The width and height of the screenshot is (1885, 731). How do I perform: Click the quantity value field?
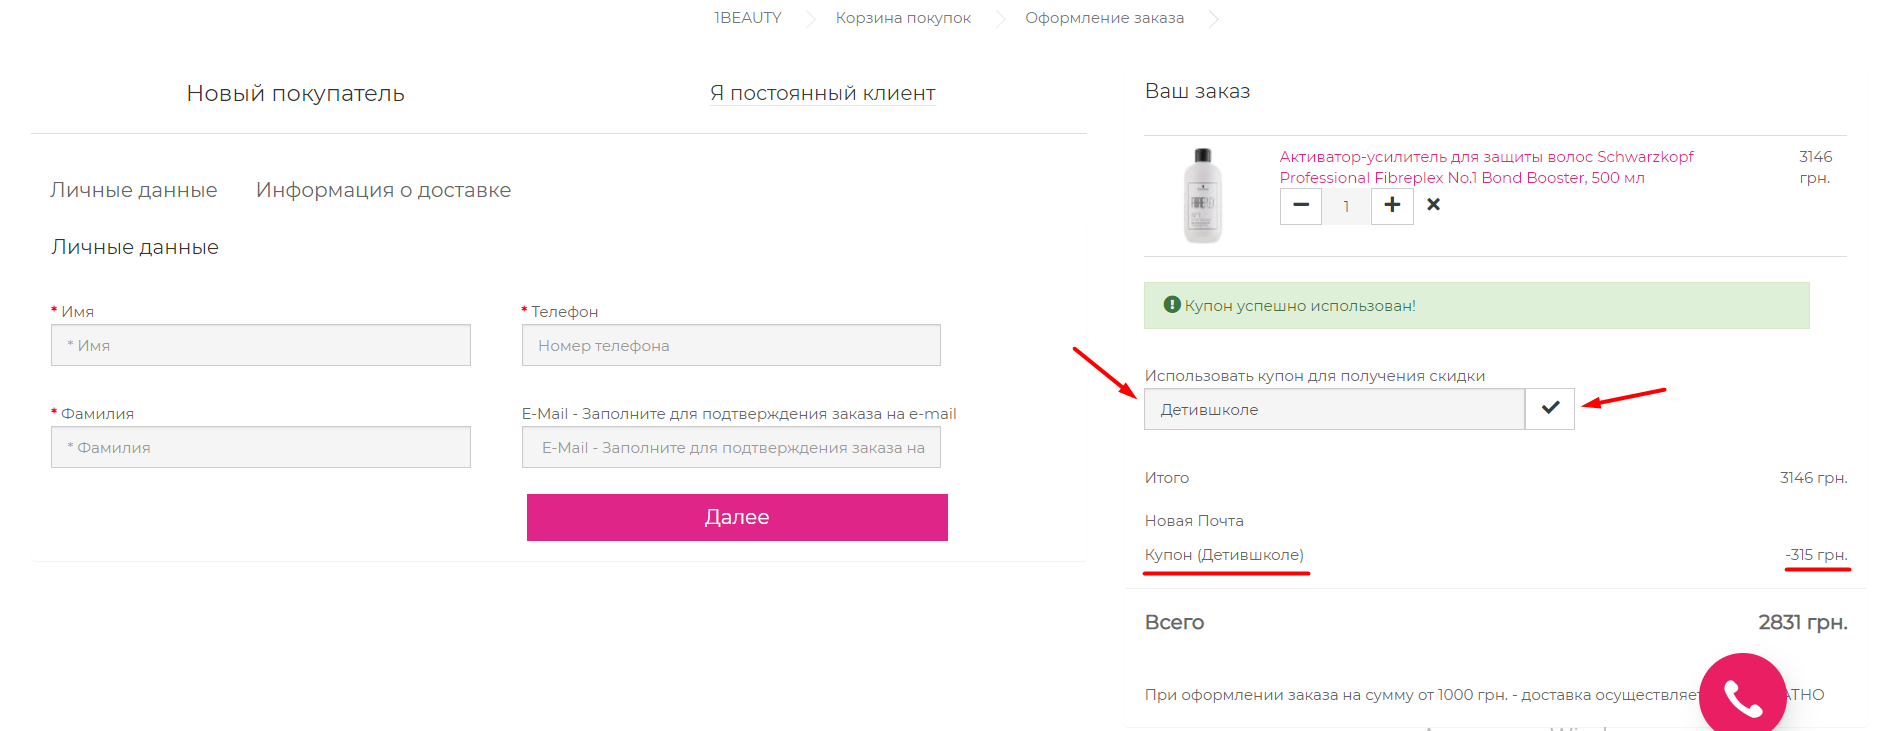pos(1346,206)
